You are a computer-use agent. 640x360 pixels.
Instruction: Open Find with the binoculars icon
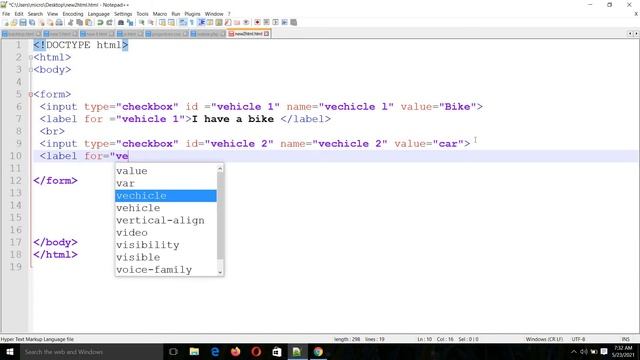tap(121, 22)
